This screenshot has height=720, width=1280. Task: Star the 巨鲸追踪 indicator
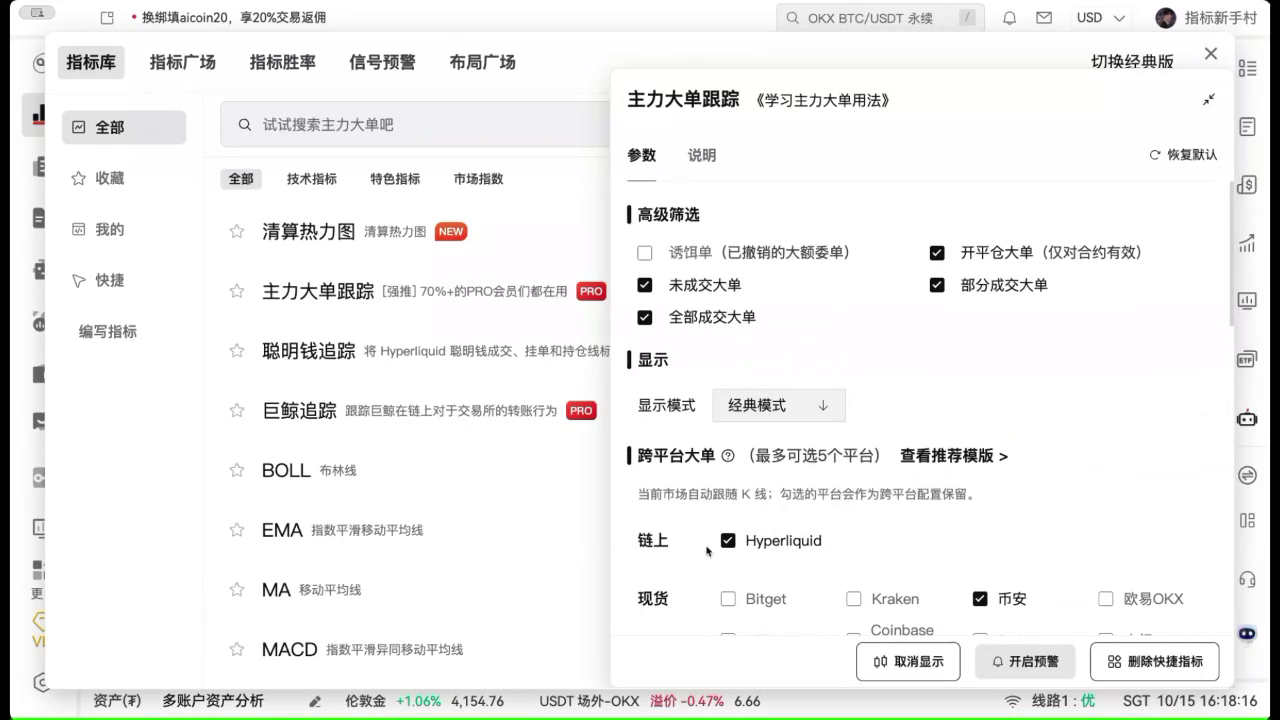point(237,410)
